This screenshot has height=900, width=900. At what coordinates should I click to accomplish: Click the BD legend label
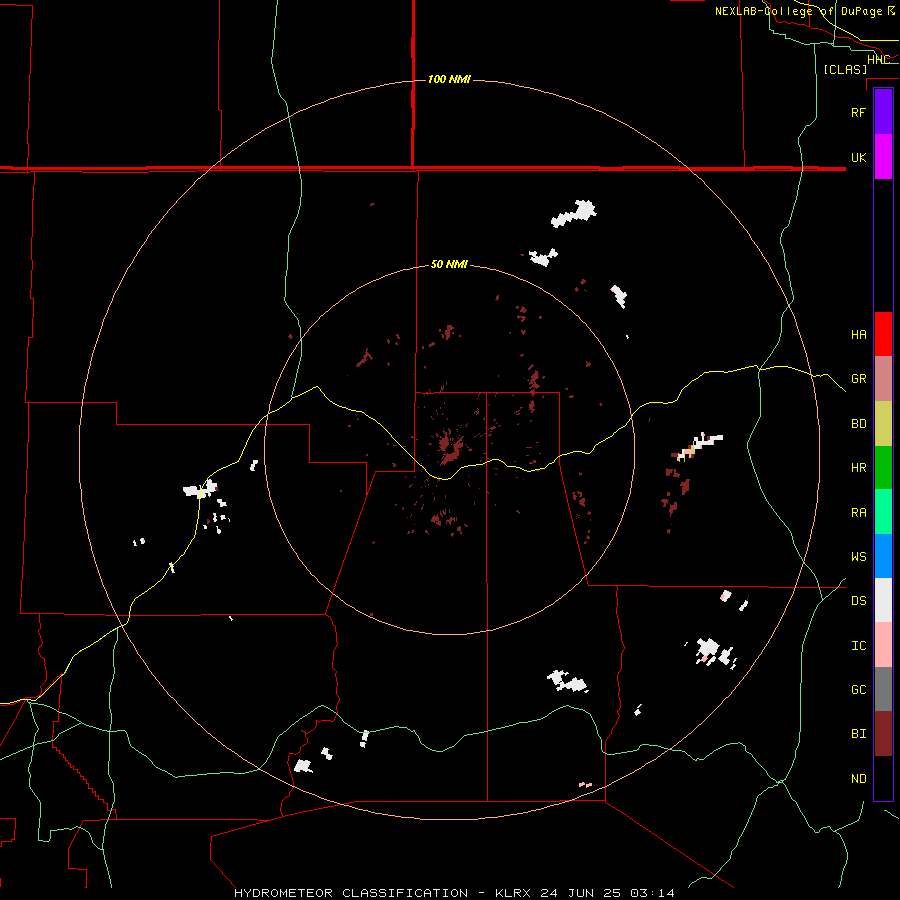pyautogui.click(x=858, y=424)
